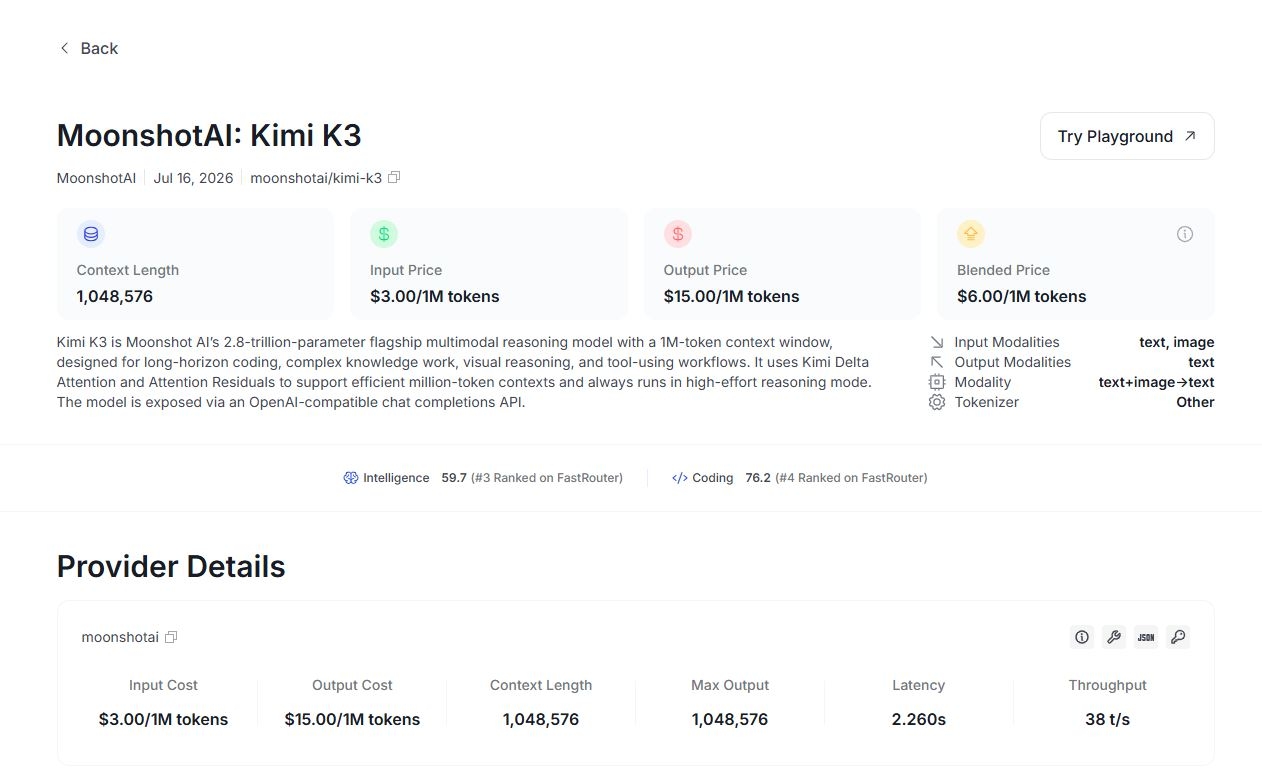The width and height of the screenshot is (1262, 774).
Task: Click the yellow Blended Price icon
Action: (x=971, y=234)
